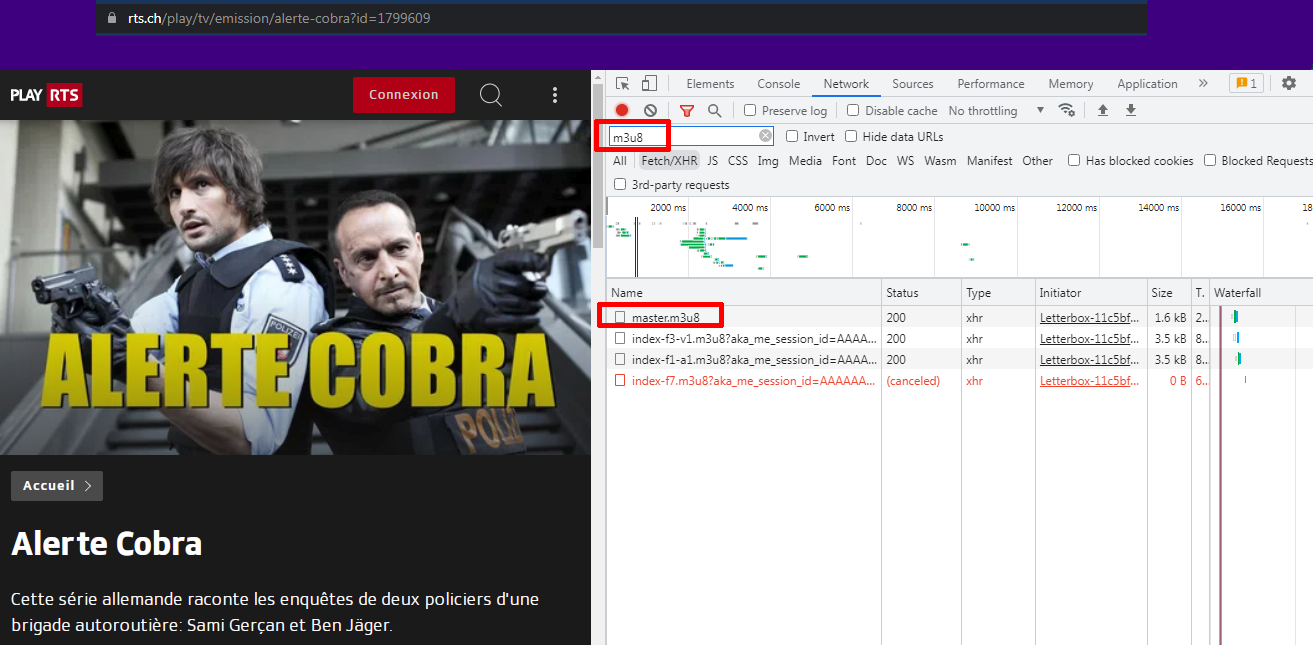Tick the Invert checkbox

coord(792,137)
